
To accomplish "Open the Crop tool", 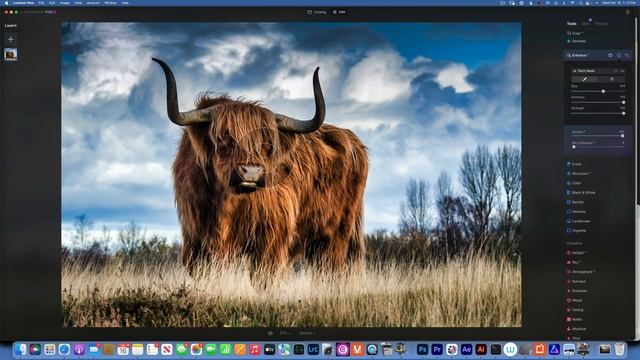I will pos(576,33).
